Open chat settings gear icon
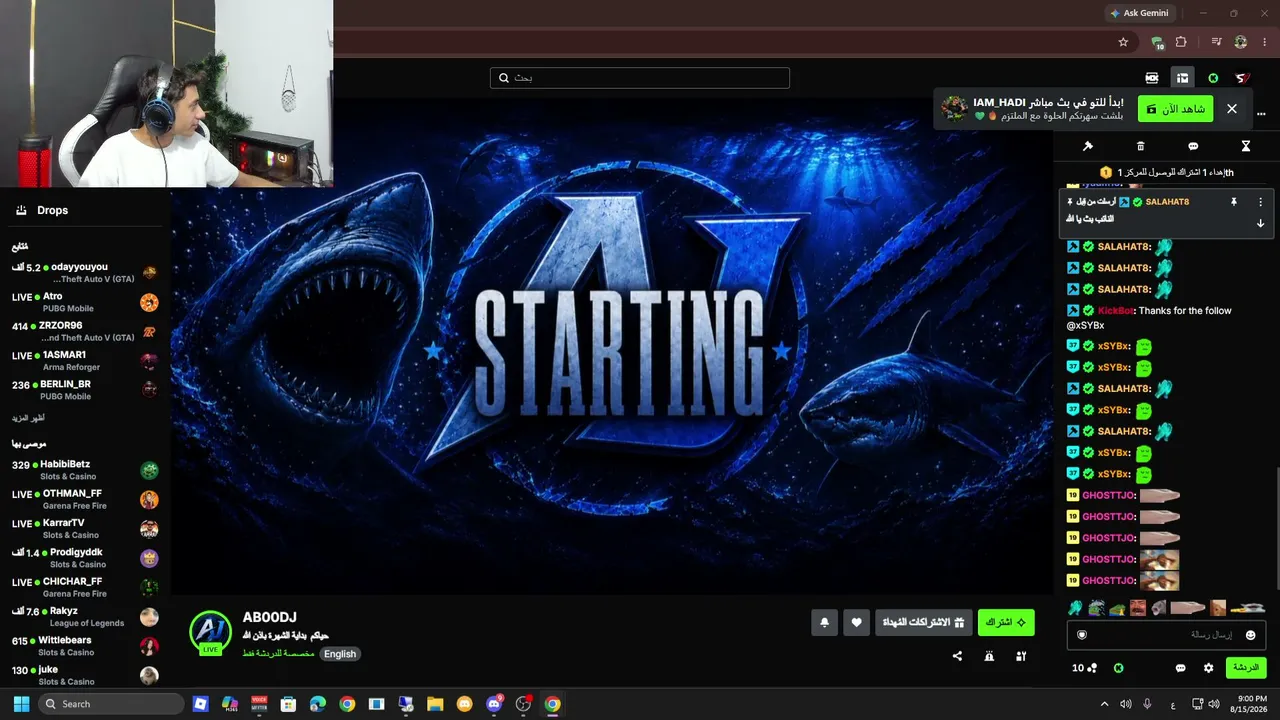1280x720 pixels. (x=1208, y=668)
